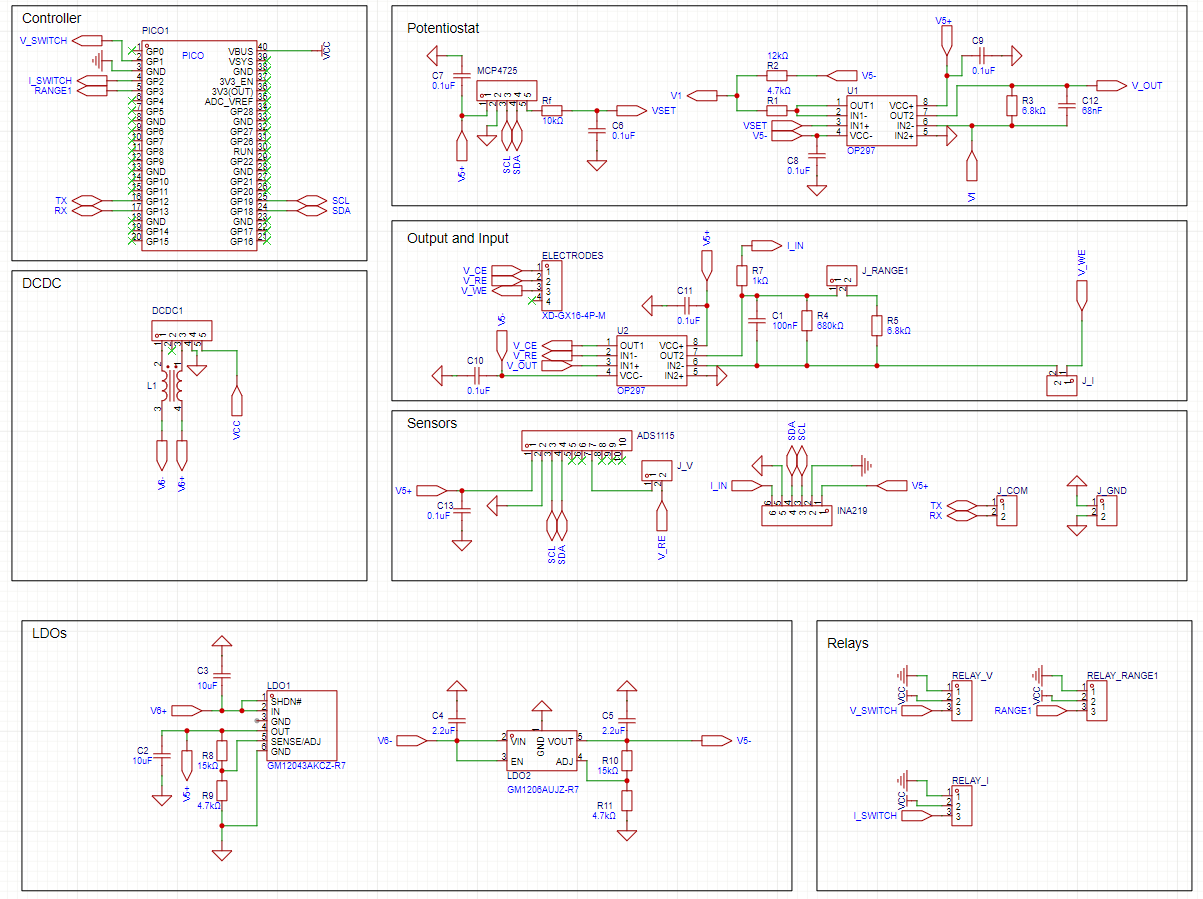Viewport: 1203px width, 899px height.
Task: Click the J_RANGE1 jumper
Action: click(x=840, y=276)
